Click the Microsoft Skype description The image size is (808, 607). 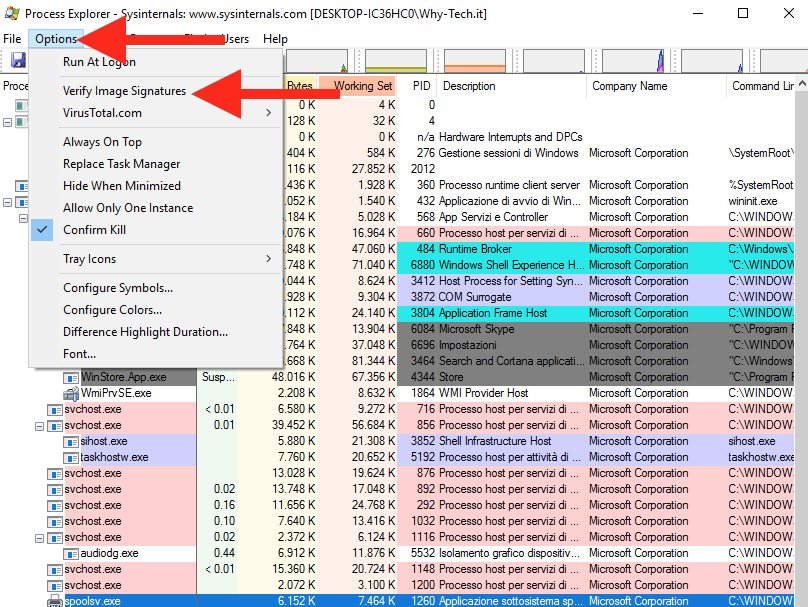(477, 329)
